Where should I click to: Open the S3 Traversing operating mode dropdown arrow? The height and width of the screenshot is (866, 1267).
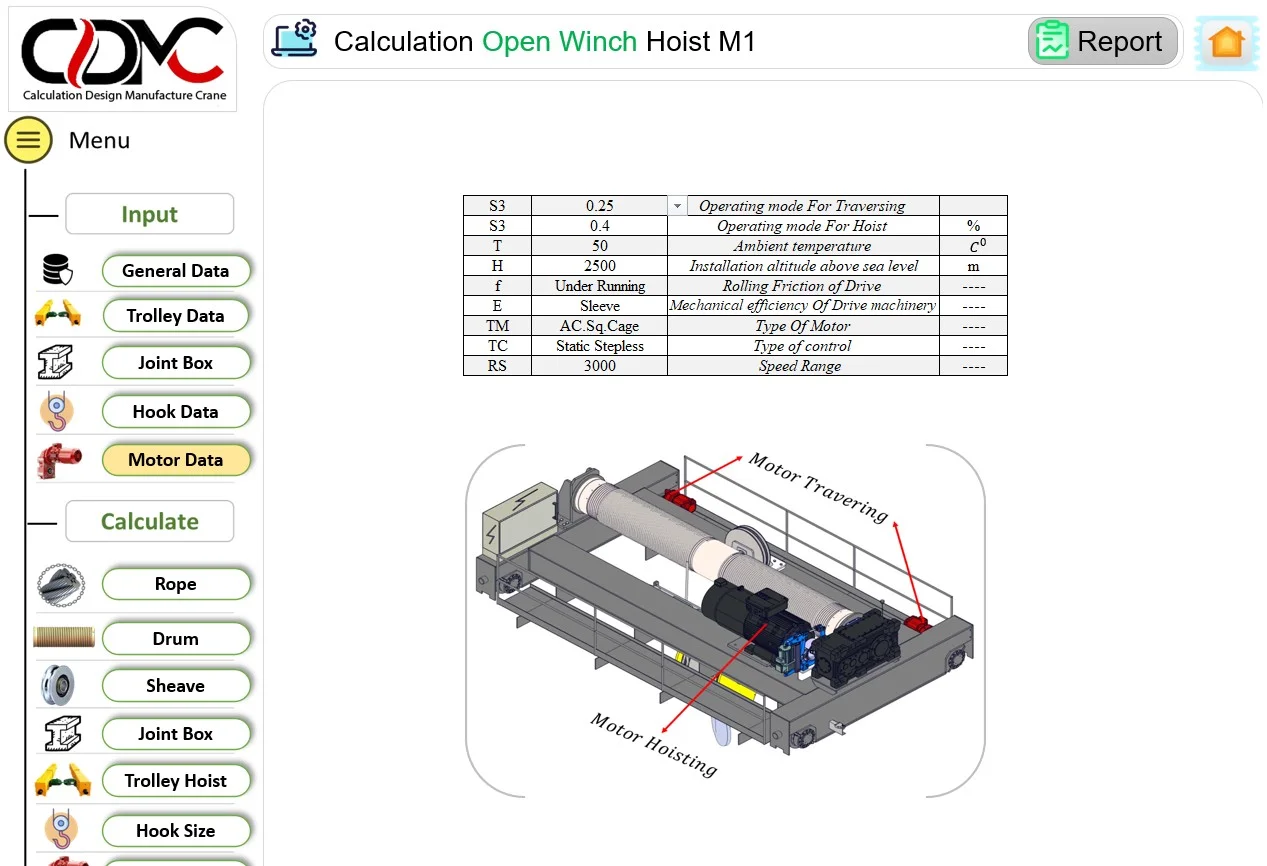pos(677,206)
